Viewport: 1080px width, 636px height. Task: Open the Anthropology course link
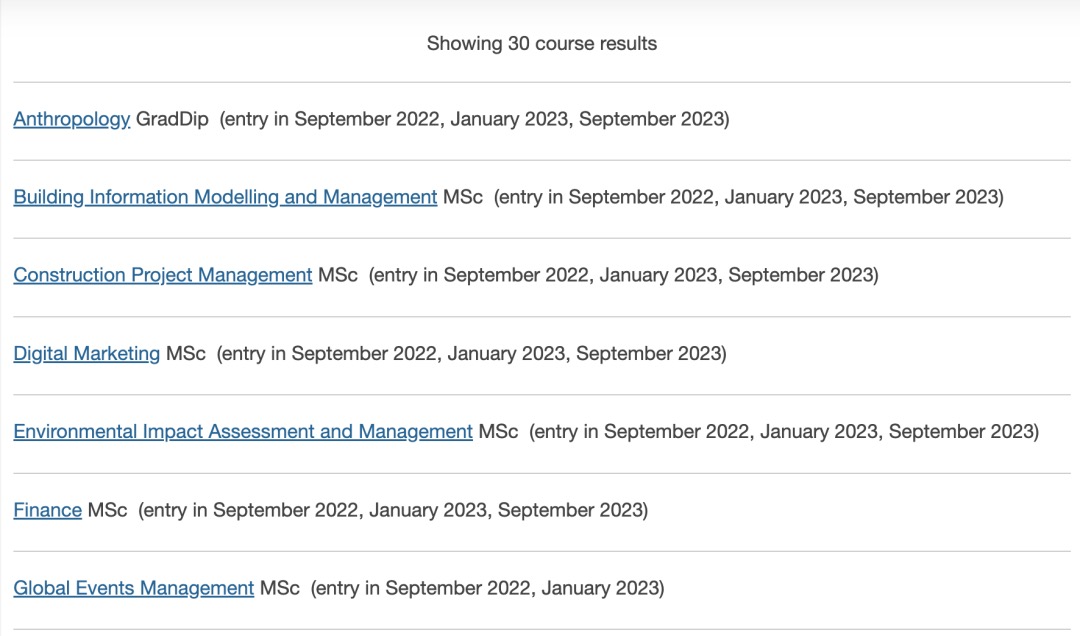[72, 119]
